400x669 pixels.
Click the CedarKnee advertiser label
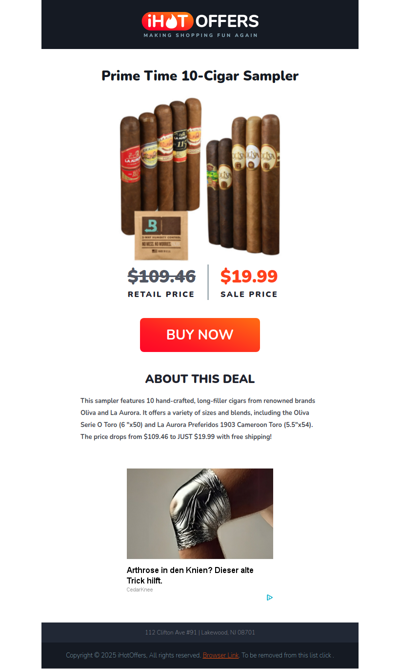[139, 590]
